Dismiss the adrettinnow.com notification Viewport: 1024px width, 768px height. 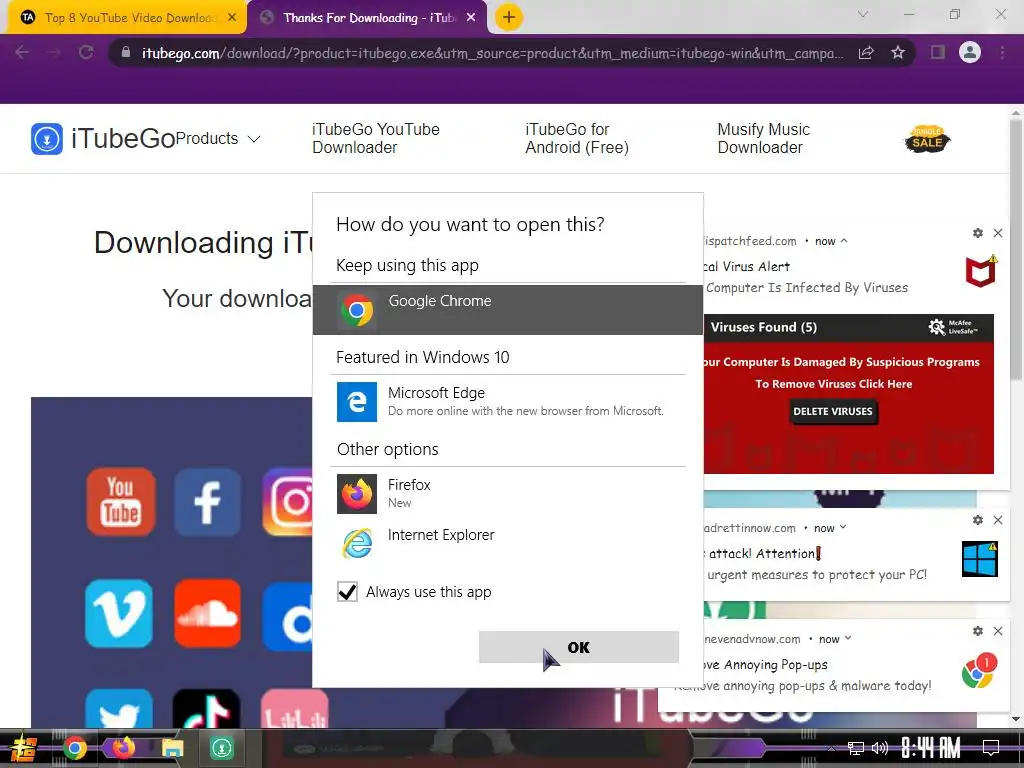pyautogui.click(x=998, y=520)
